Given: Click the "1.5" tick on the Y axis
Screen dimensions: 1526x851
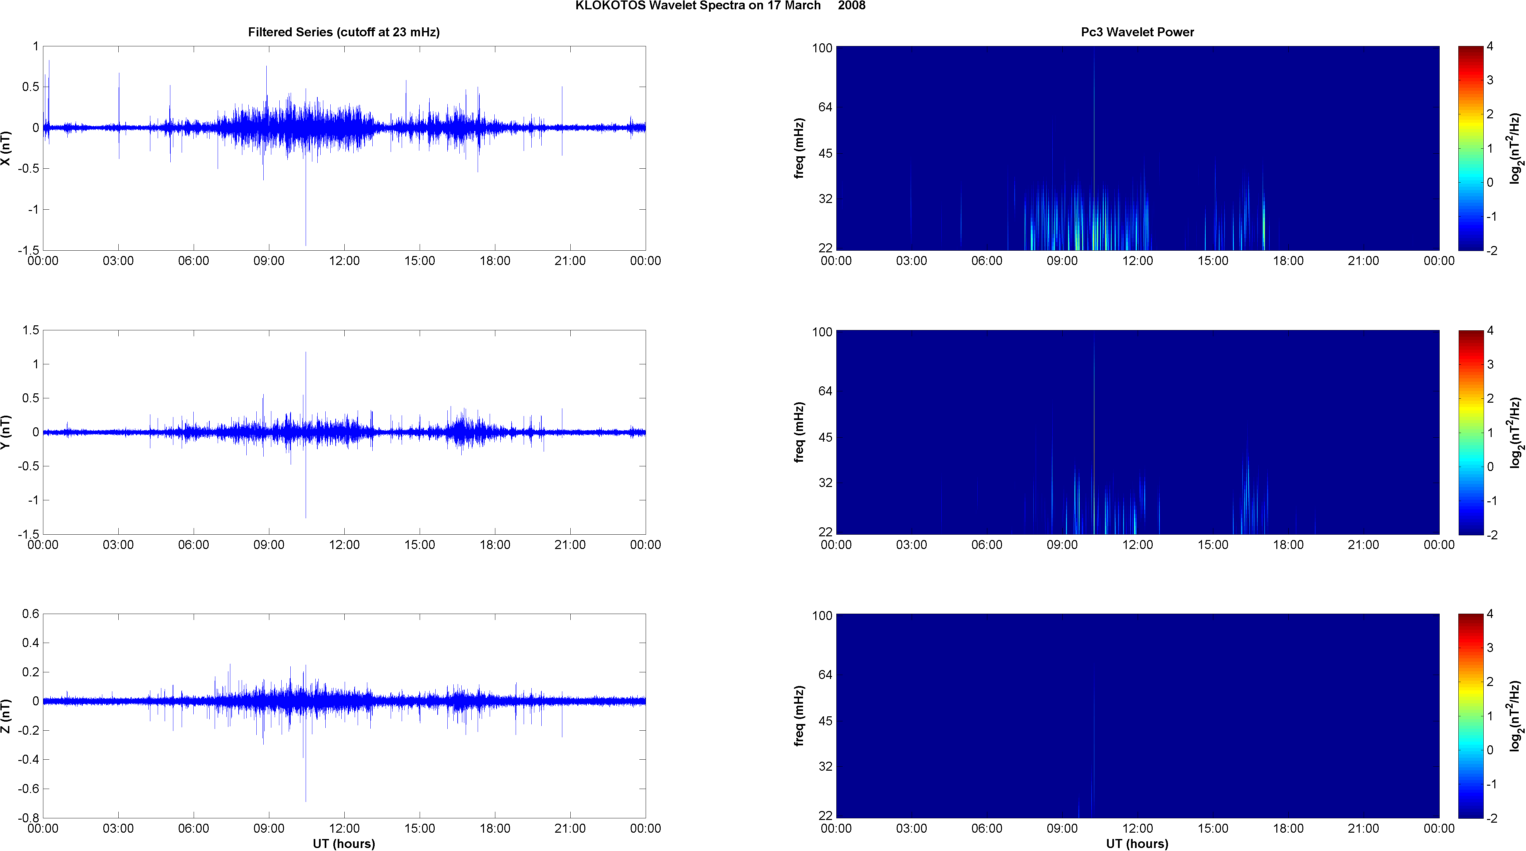Looking at the screenshot, I should pos(30,330).
